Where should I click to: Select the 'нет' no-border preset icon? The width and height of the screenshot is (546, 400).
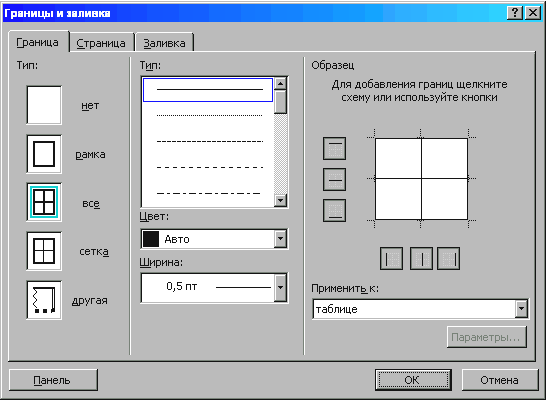pos(44,105)
